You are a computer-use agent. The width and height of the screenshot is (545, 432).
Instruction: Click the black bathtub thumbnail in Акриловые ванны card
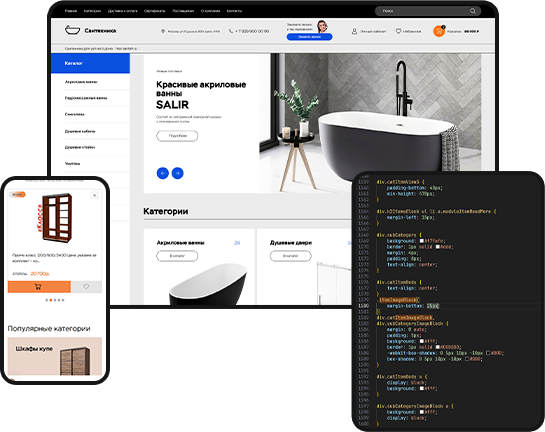208,285
